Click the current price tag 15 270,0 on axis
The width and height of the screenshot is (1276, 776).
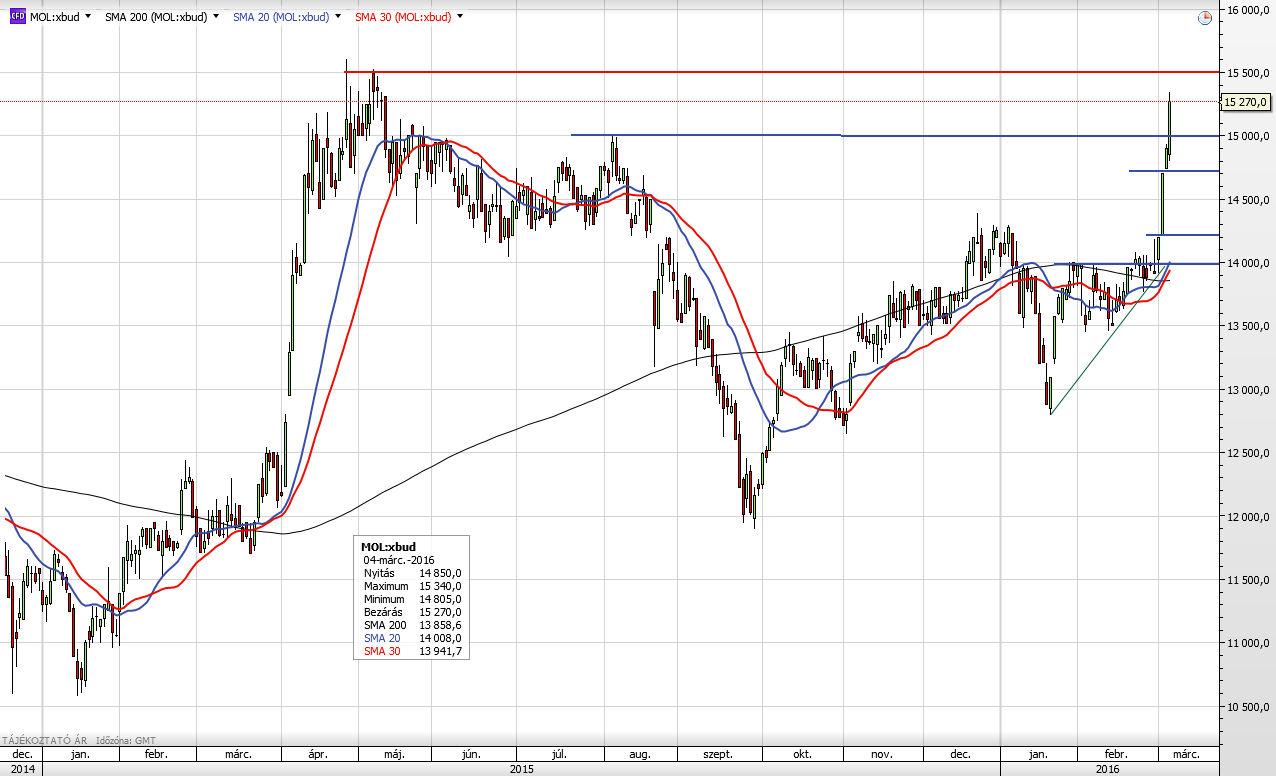tap(1246, 101)
